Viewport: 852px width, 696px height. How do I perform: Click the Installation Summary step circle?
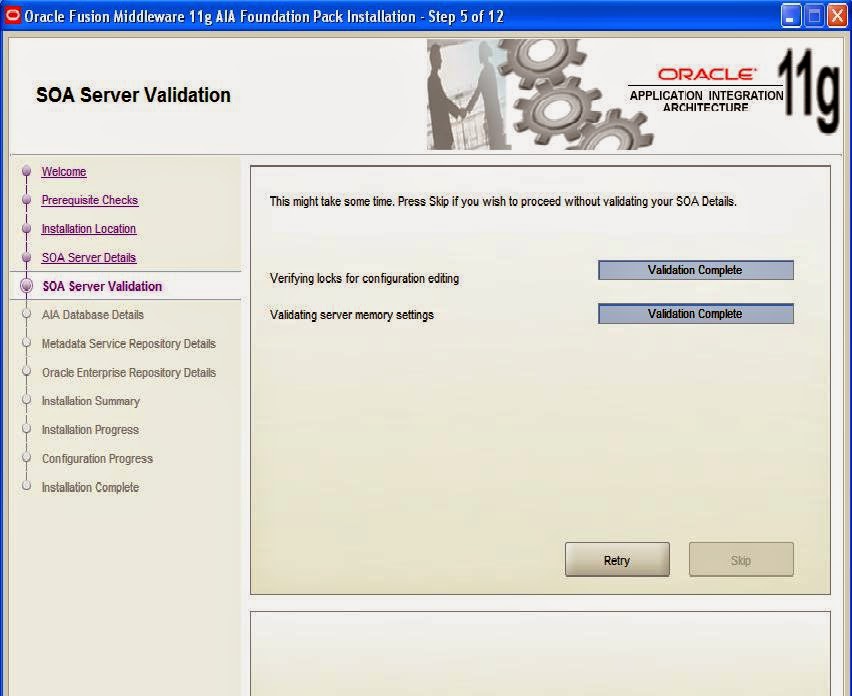tap(24, 401)
